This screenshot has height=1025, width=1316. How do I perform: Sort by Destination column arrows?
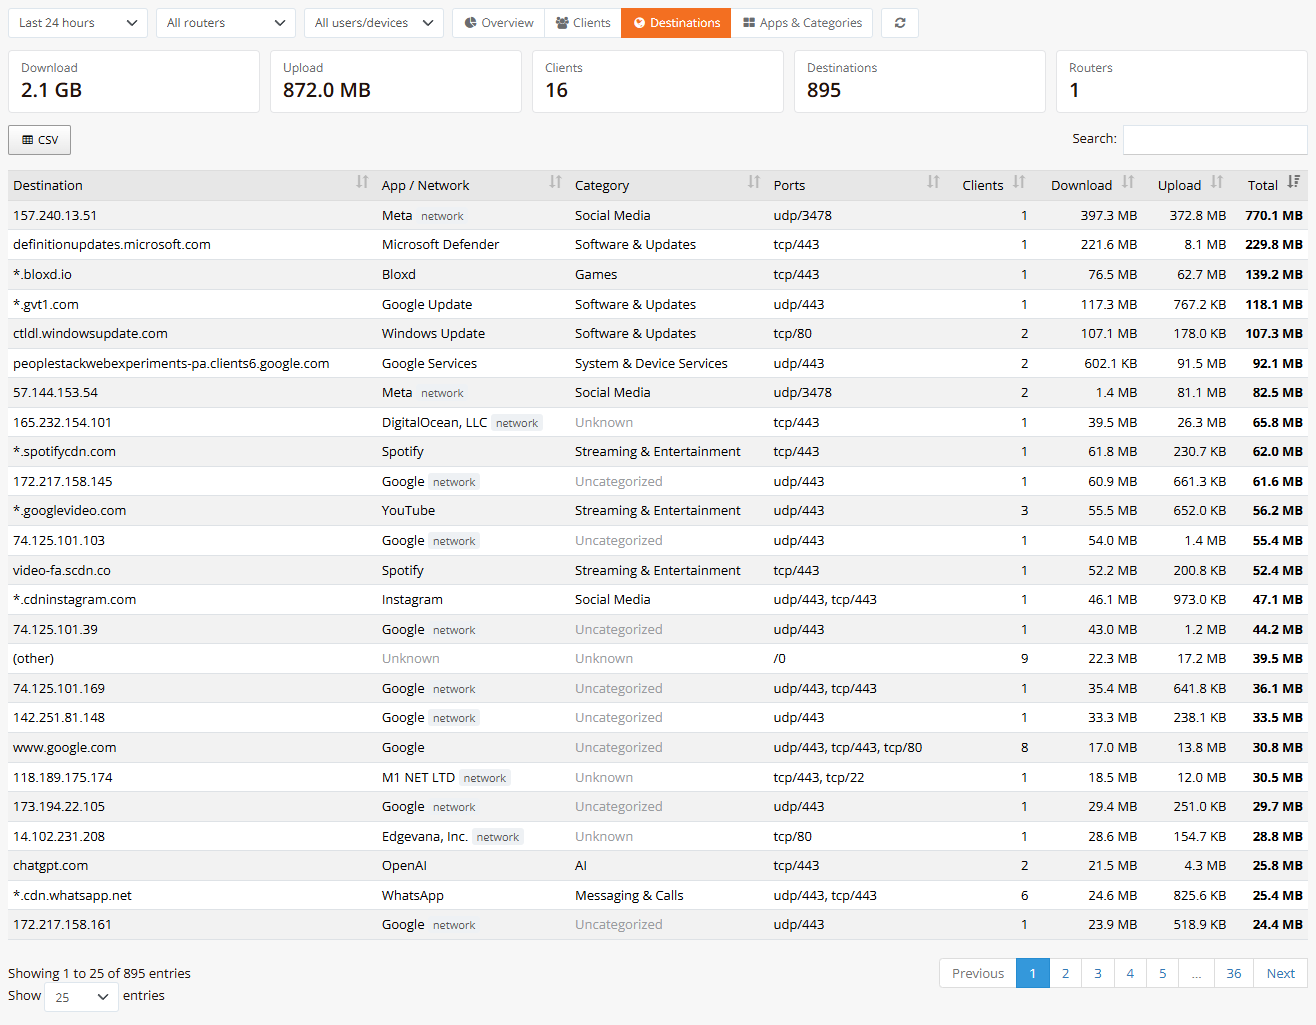click(362, 182)
